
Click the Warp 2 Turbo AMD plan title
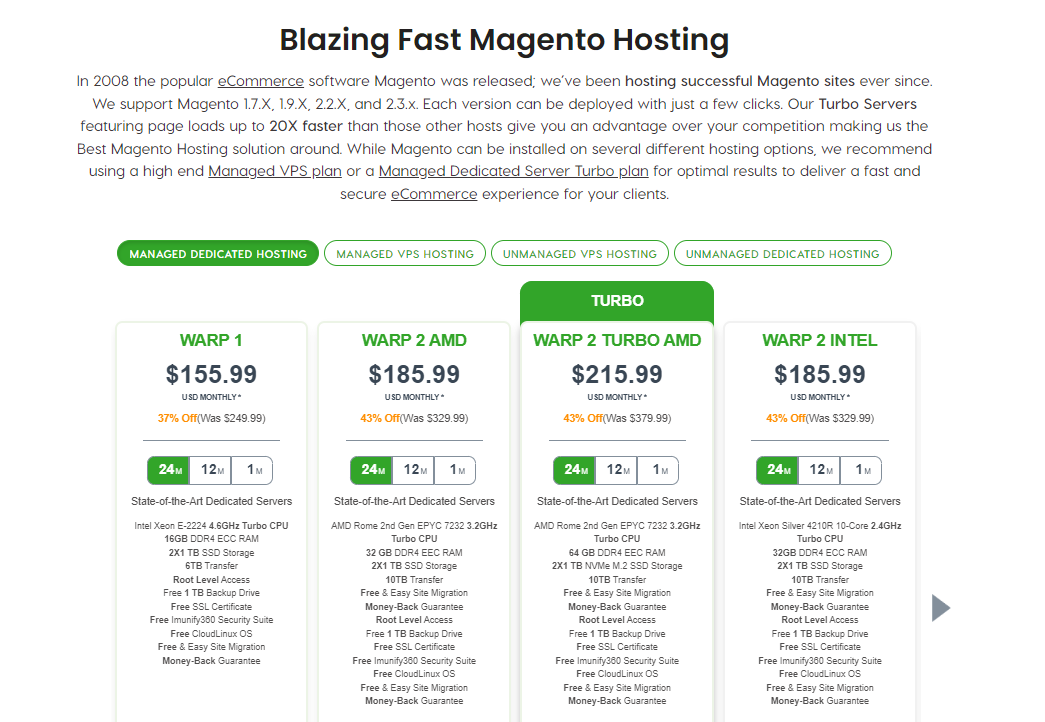617,340
